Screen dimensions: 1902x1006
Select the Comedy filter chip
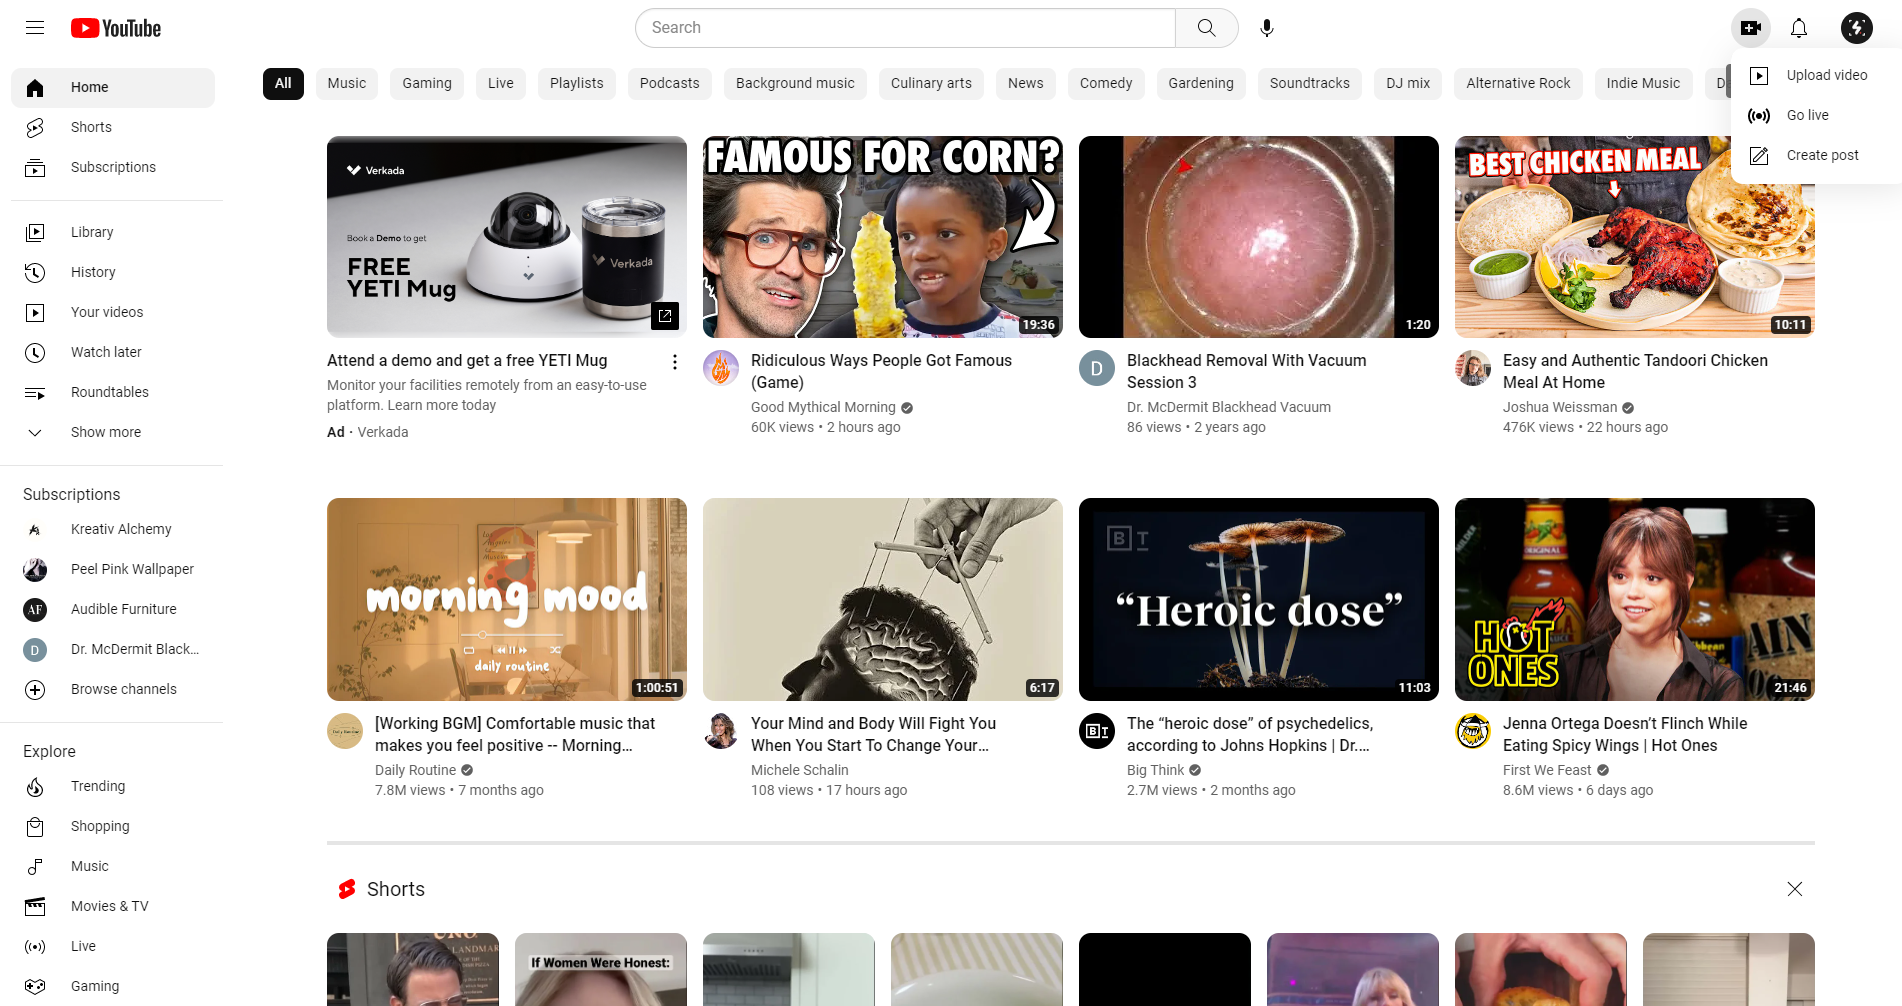pos(1106,83)
